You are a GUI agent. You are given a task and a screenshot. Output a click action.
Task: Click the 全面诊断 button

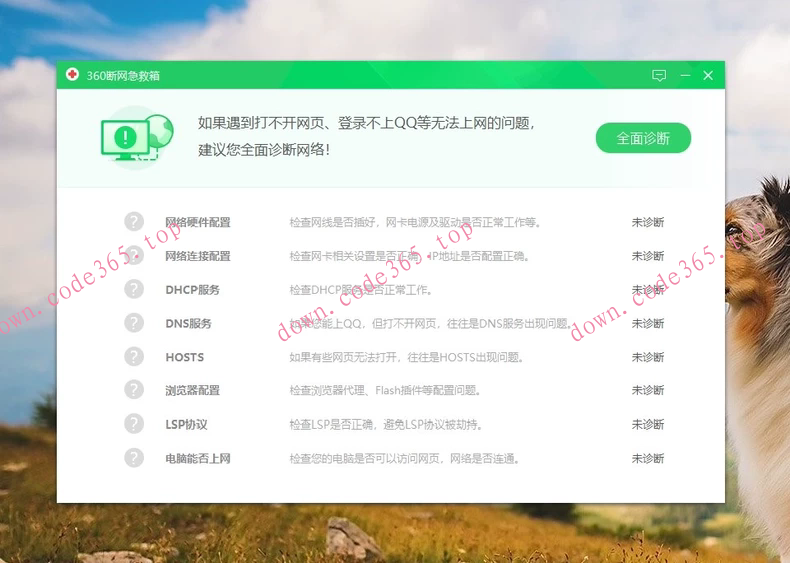coord(643,138)
